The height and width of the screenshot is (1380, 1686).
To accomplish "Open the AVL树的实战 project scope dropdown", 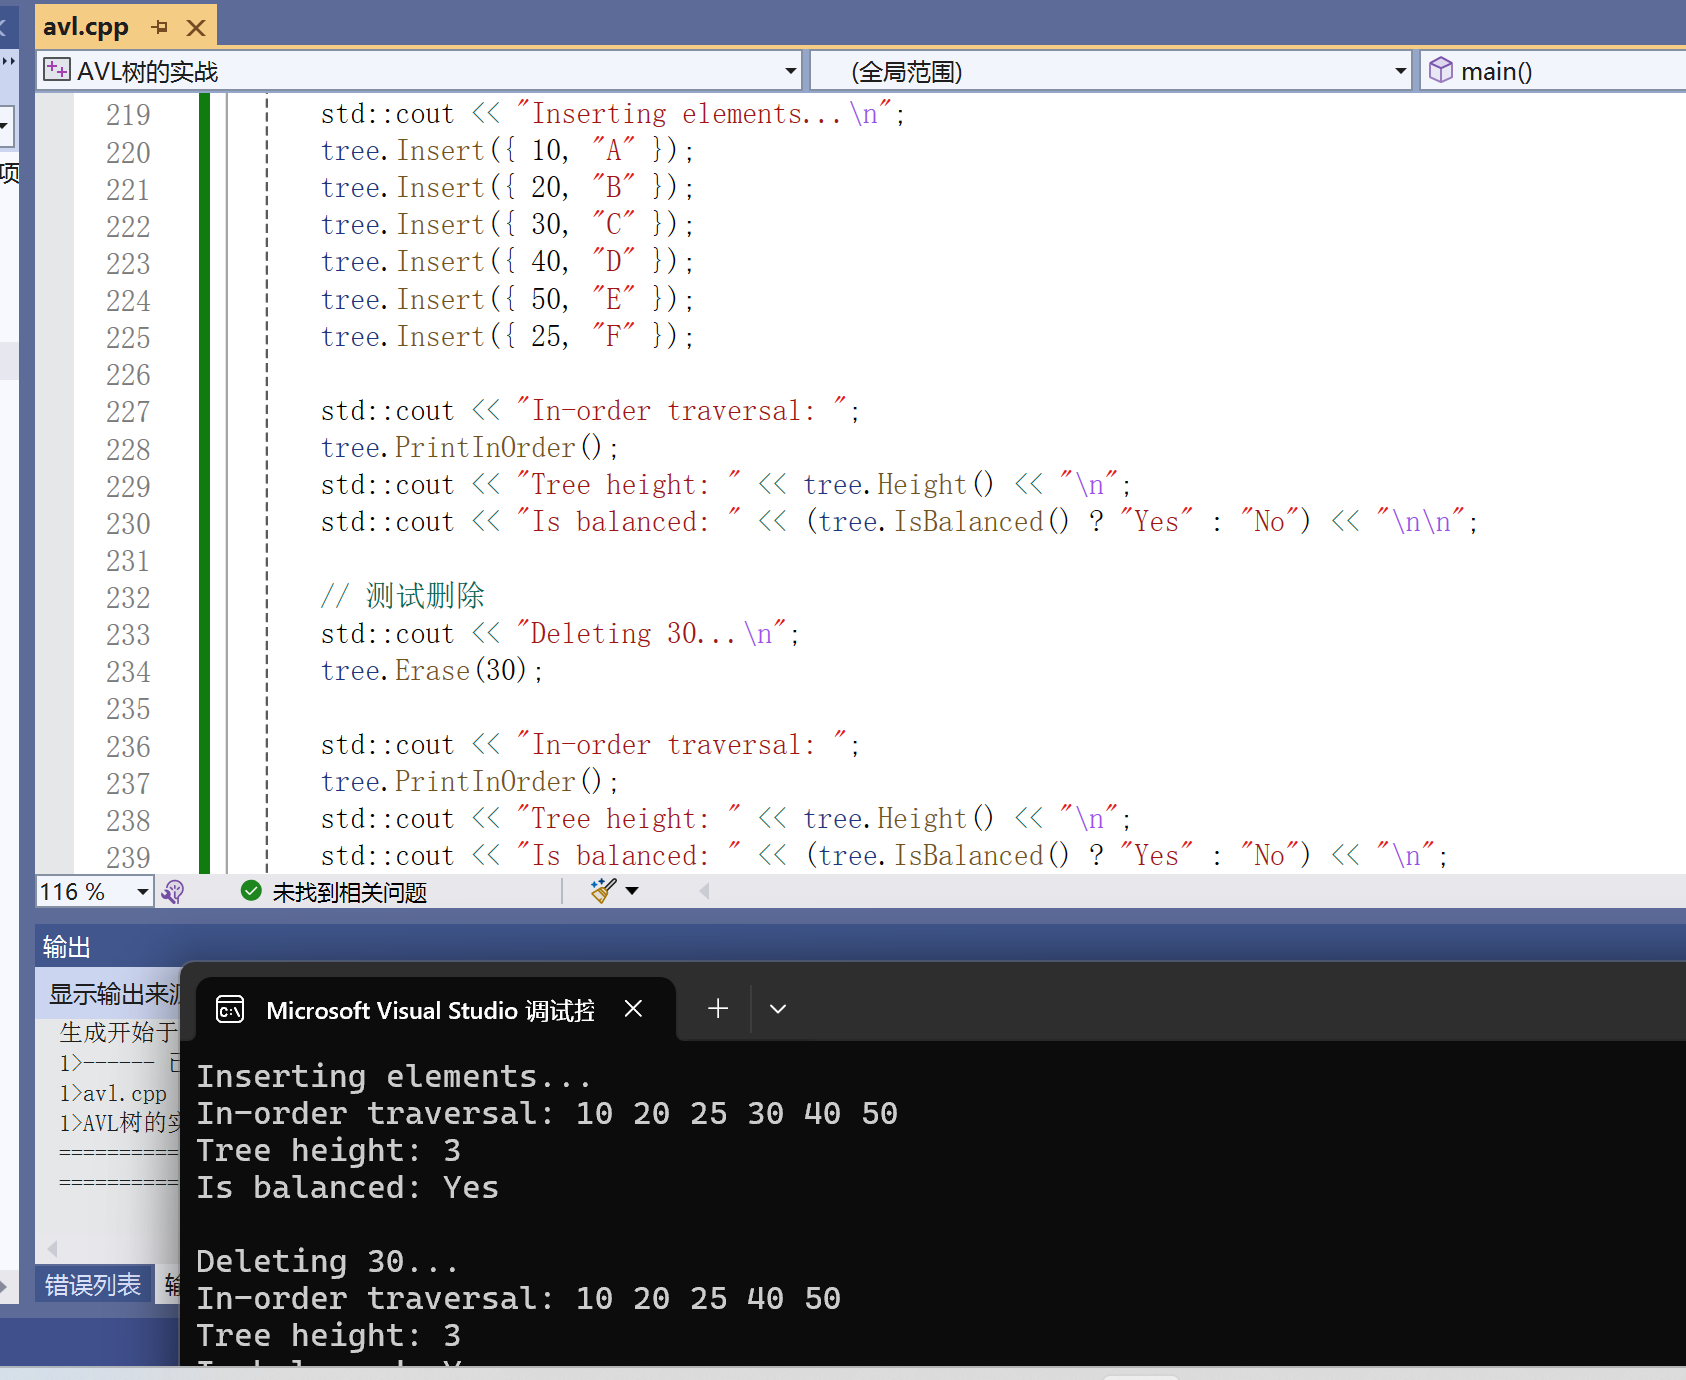I will [x=790, y=71].
